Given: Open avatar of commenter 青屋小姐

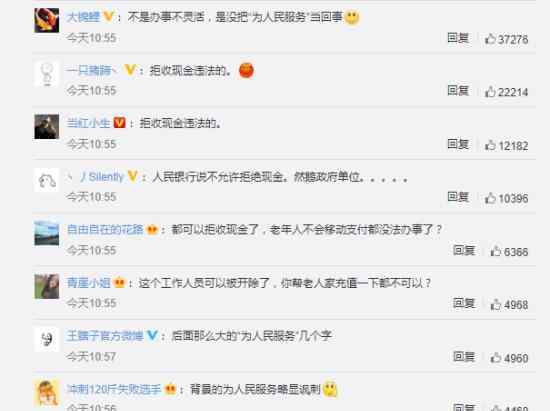Looking at the screenshot, I should 47,287.
